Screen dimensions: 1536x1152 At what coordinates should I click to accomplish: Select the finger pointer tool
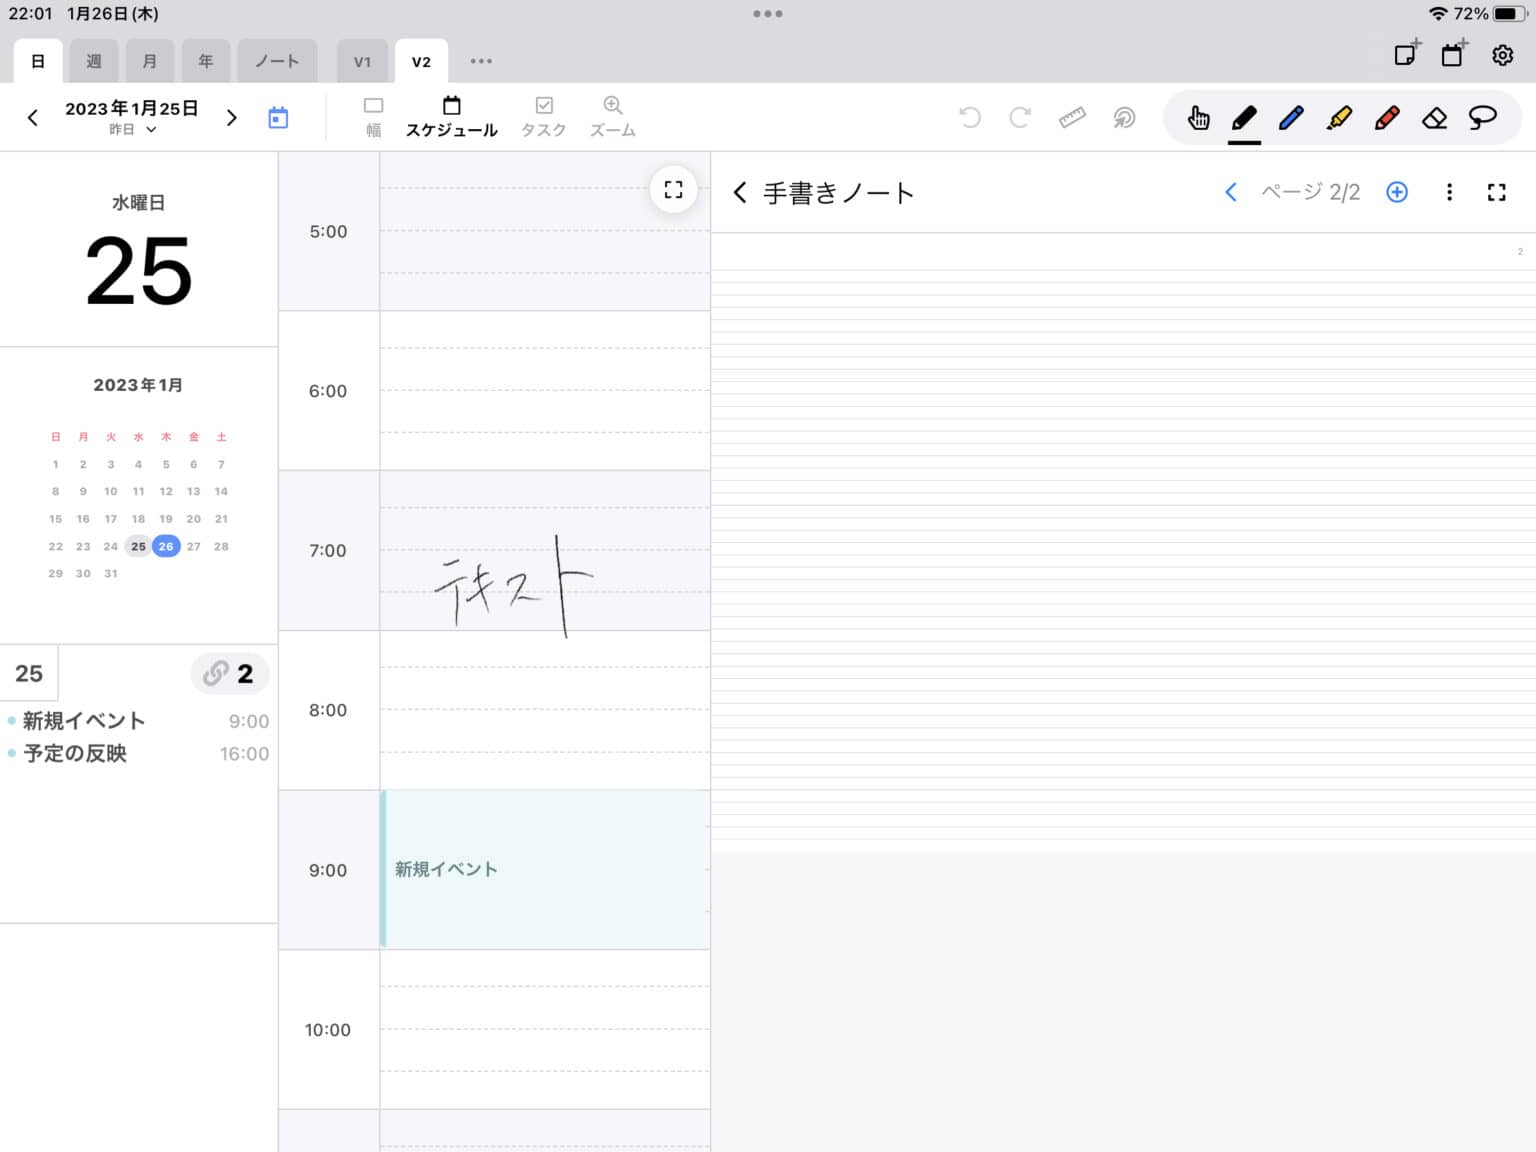pos(1197,117)
